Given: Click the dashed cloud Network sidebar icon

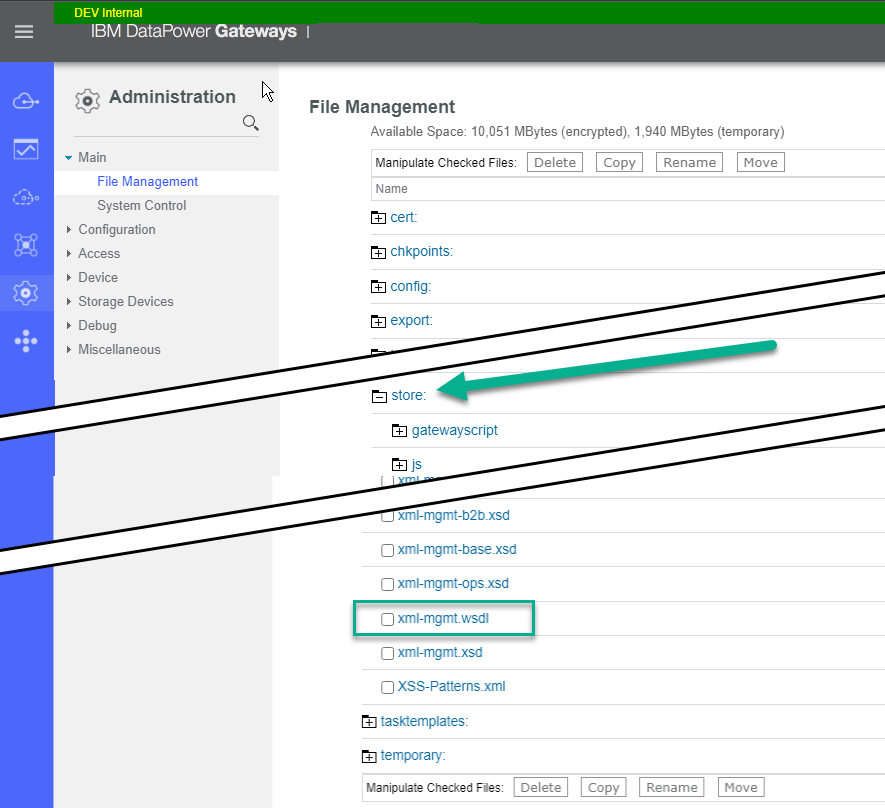Looking at the screenshot, I should [x=26, y=198].
